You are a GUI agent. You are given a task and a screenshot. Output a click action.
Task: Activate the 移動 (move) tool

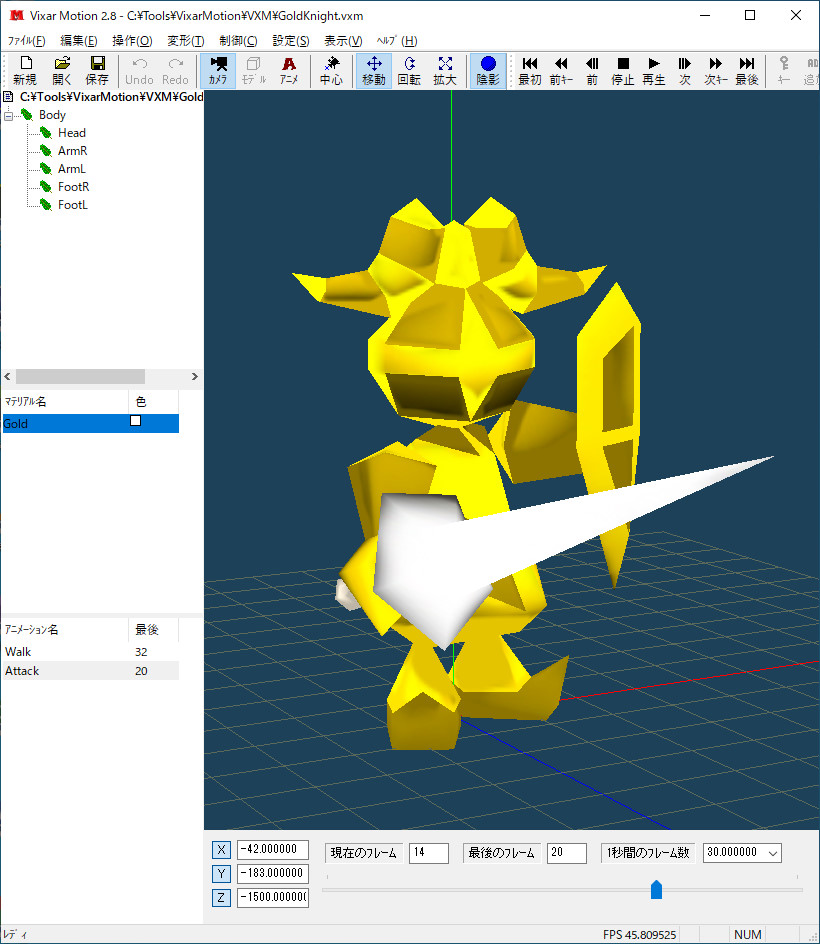click(373, 71)
